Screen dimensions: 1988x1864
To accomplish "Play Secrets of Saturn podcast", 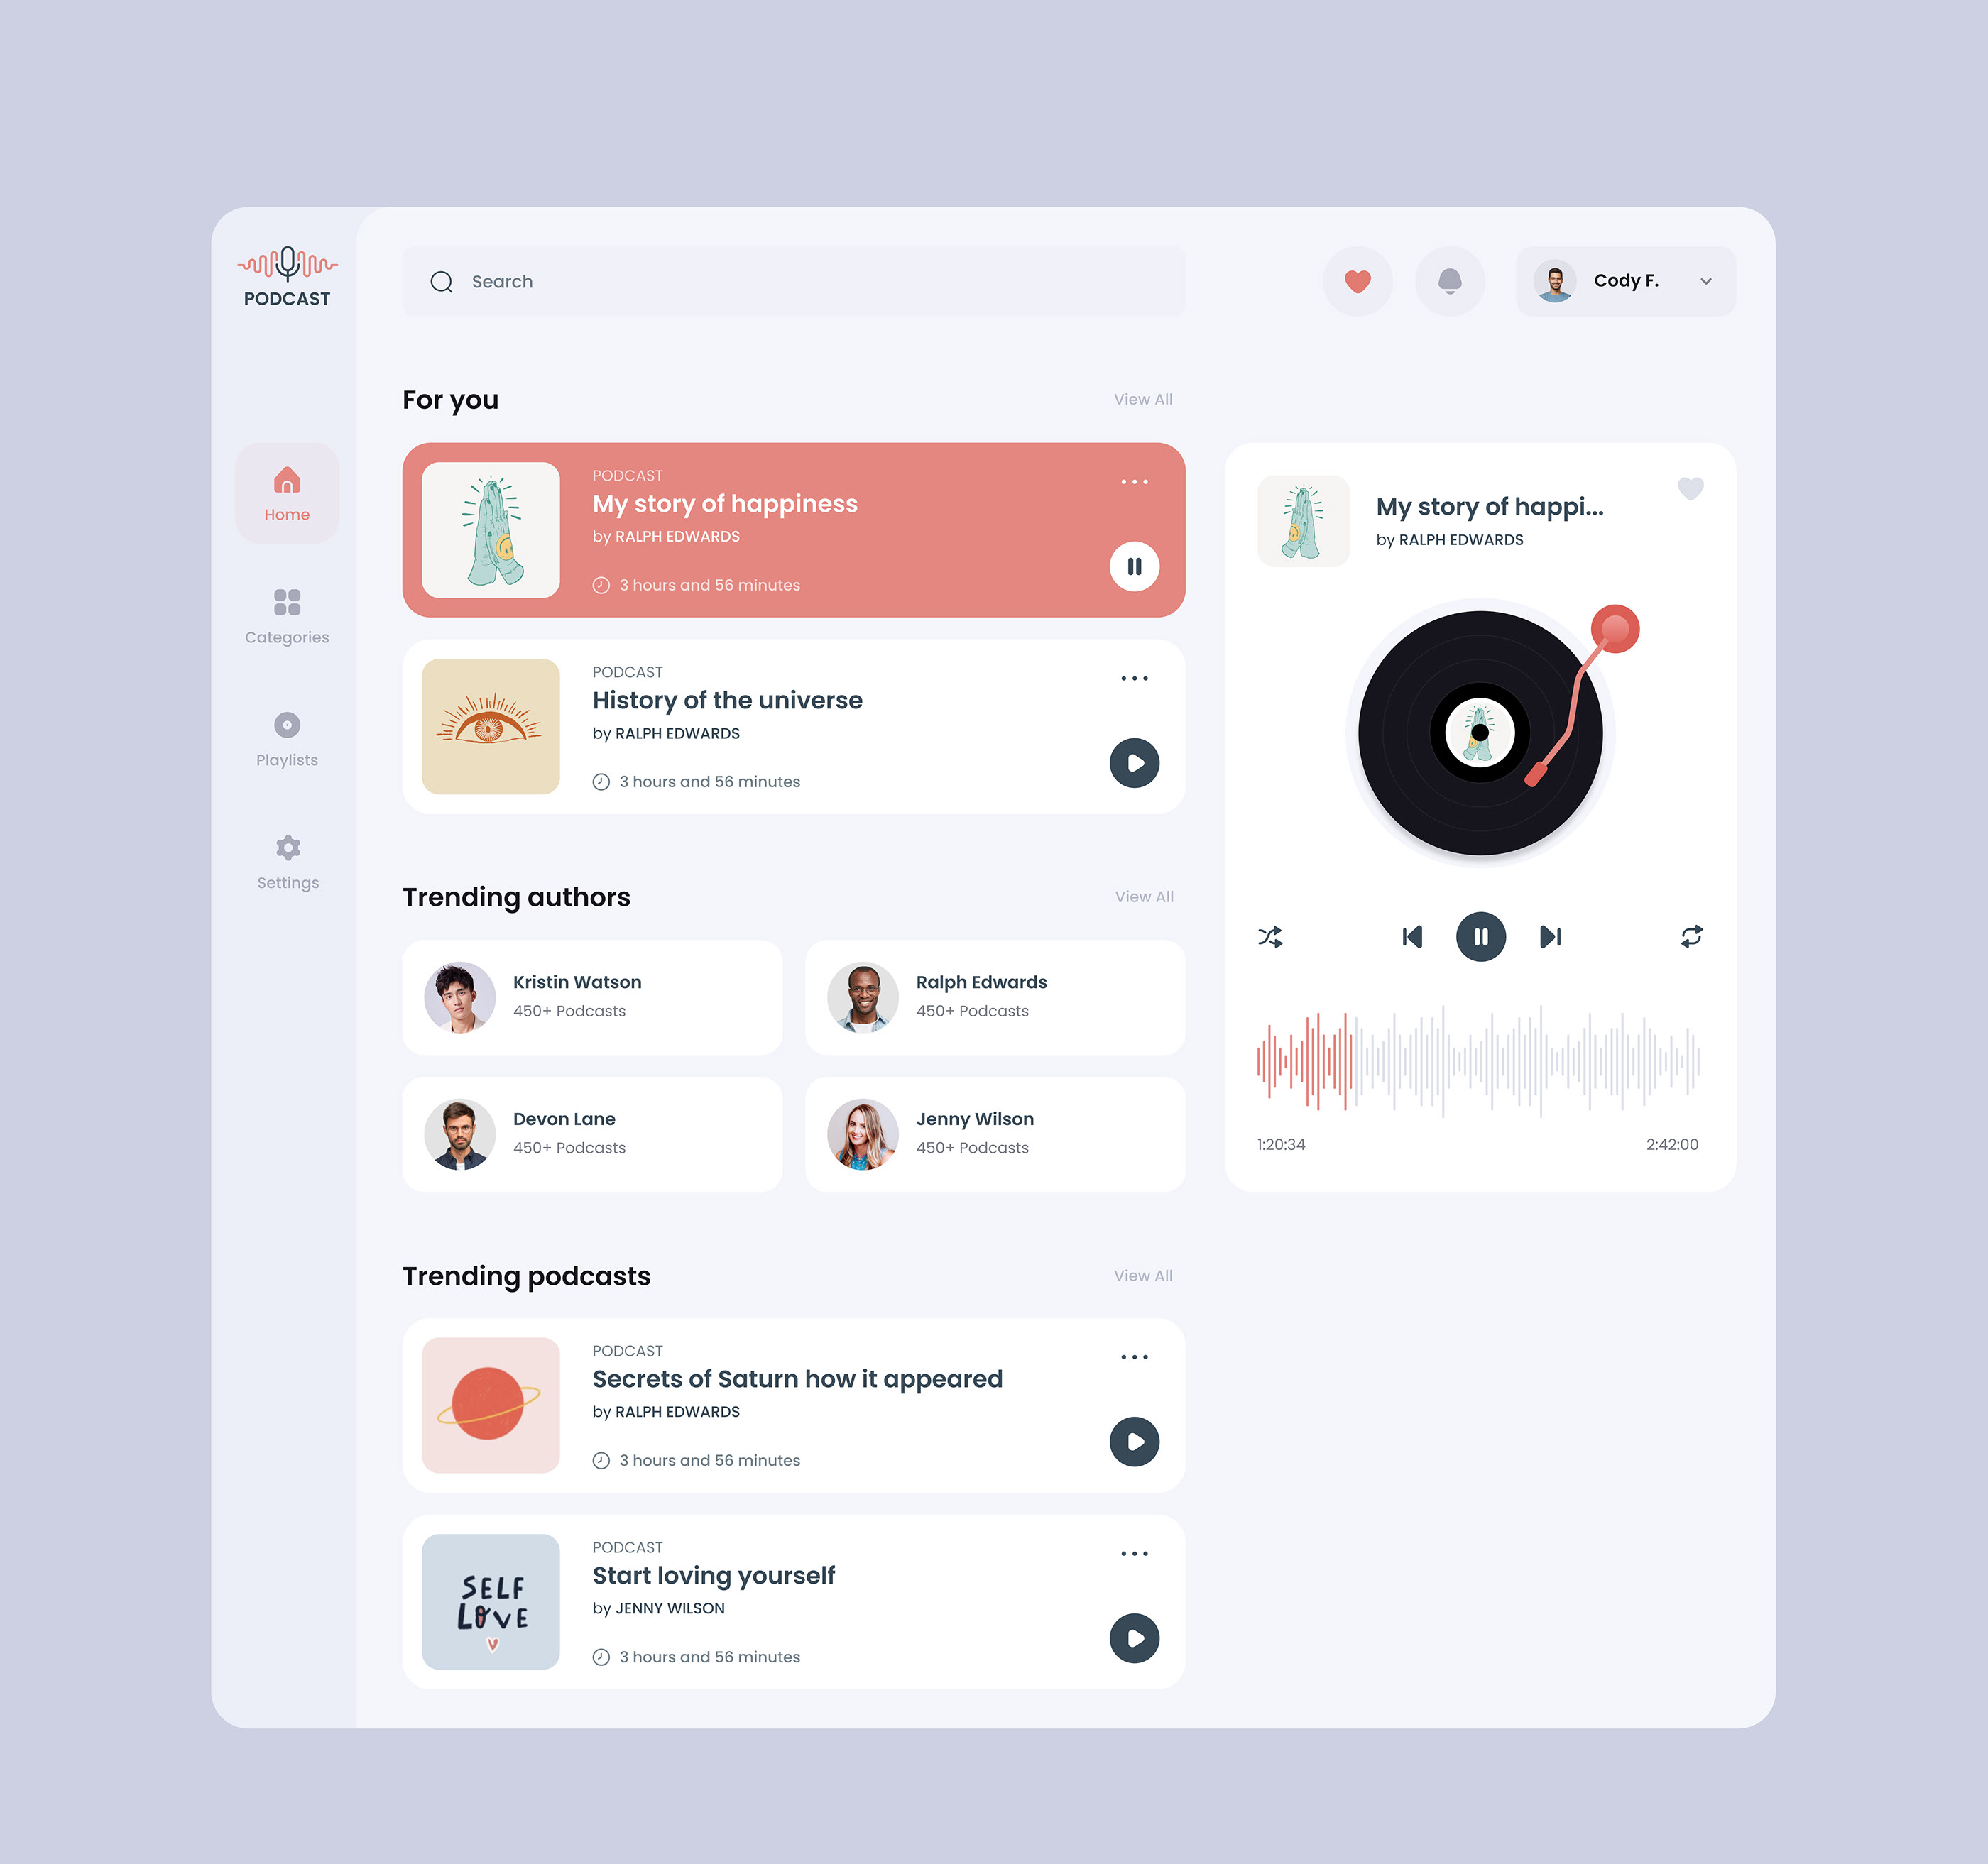I will [1135, 1442].
